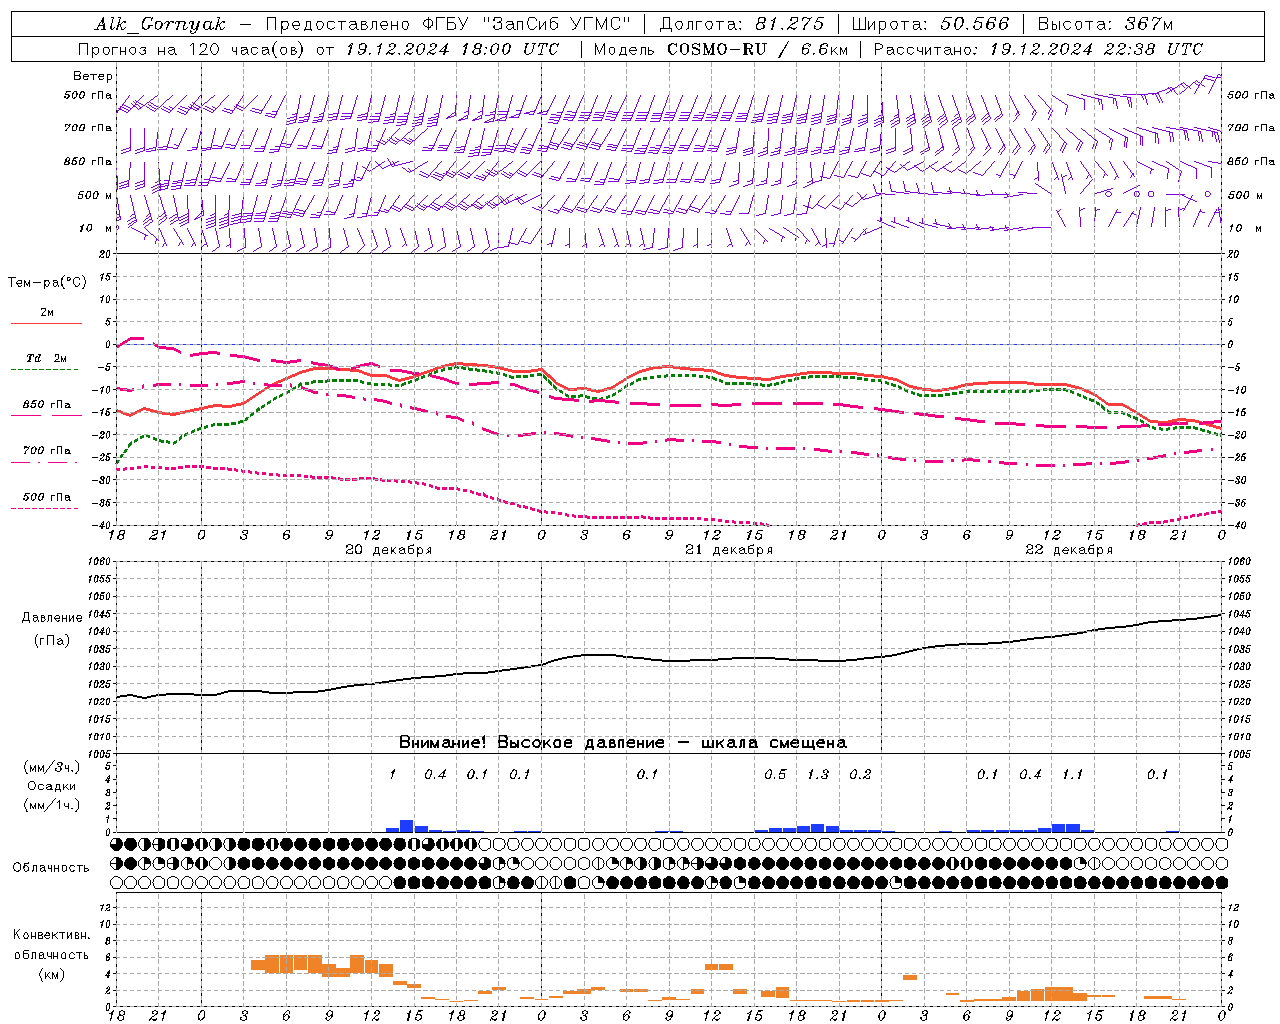This screenshot has width=1280, height=1024.
Task: Click the Тем-ра(°C) axis label
Action: pyautogui.click(x=47, y=283)
